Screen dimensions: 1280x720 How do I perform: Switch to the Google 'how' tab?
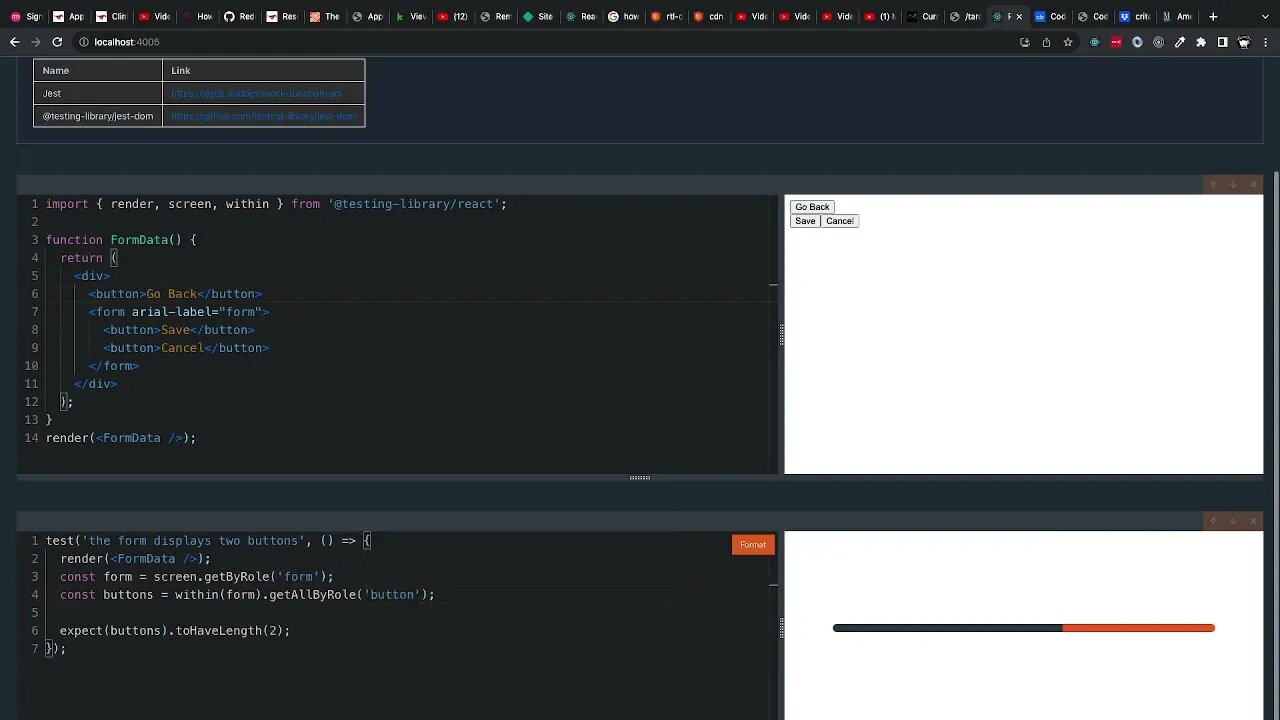[x=624, y=16]
